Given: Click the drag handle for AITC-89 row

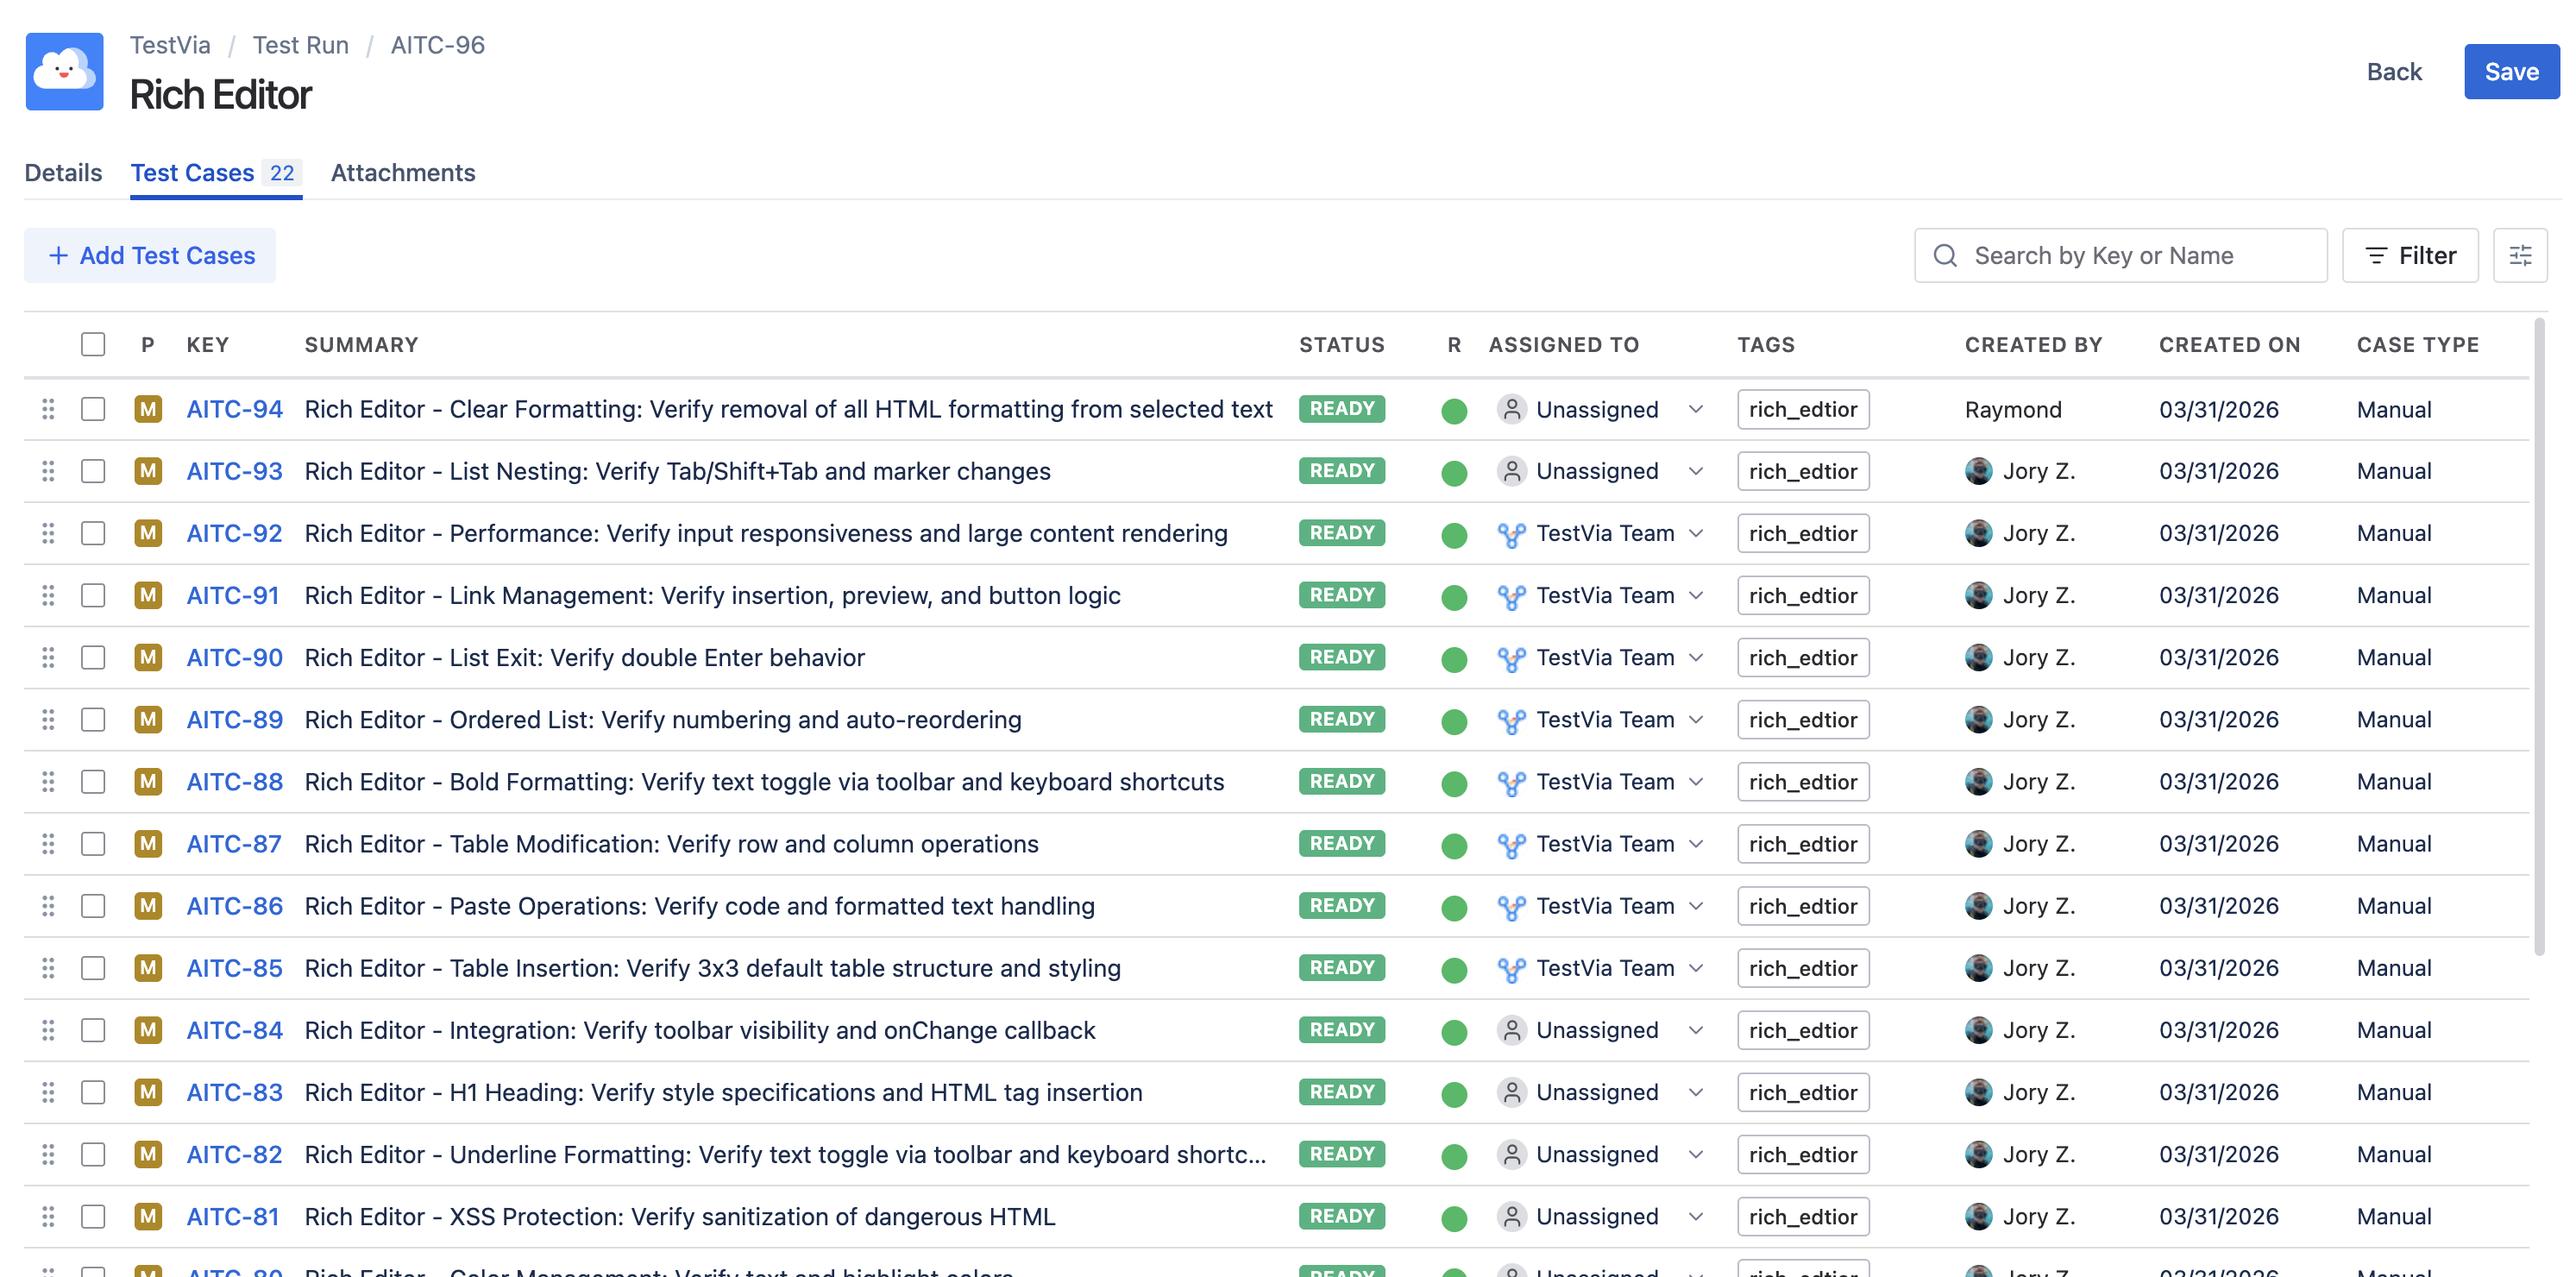Looking at the screenshot, I should point(47,720).
